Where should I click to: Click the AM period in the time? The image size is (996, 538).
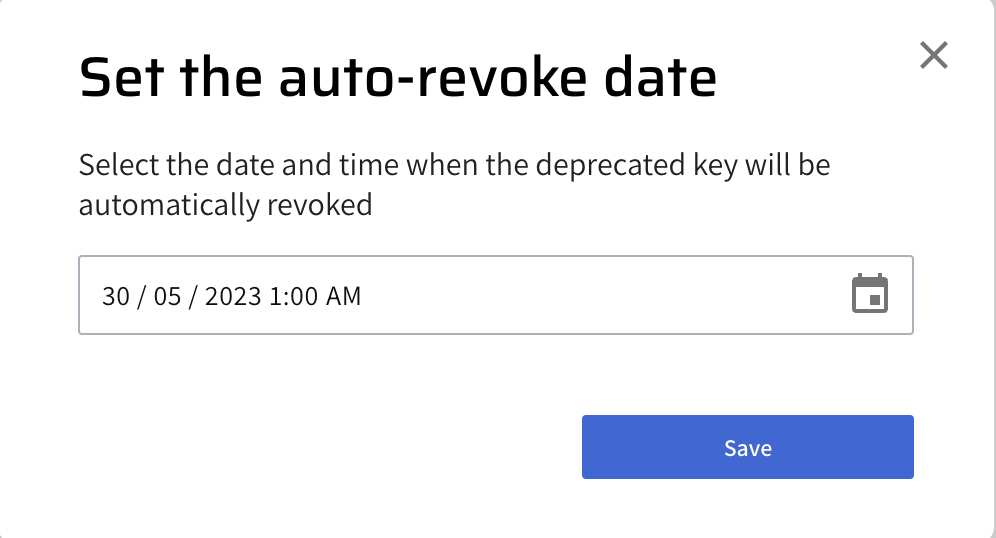click(x=341, y=296)
